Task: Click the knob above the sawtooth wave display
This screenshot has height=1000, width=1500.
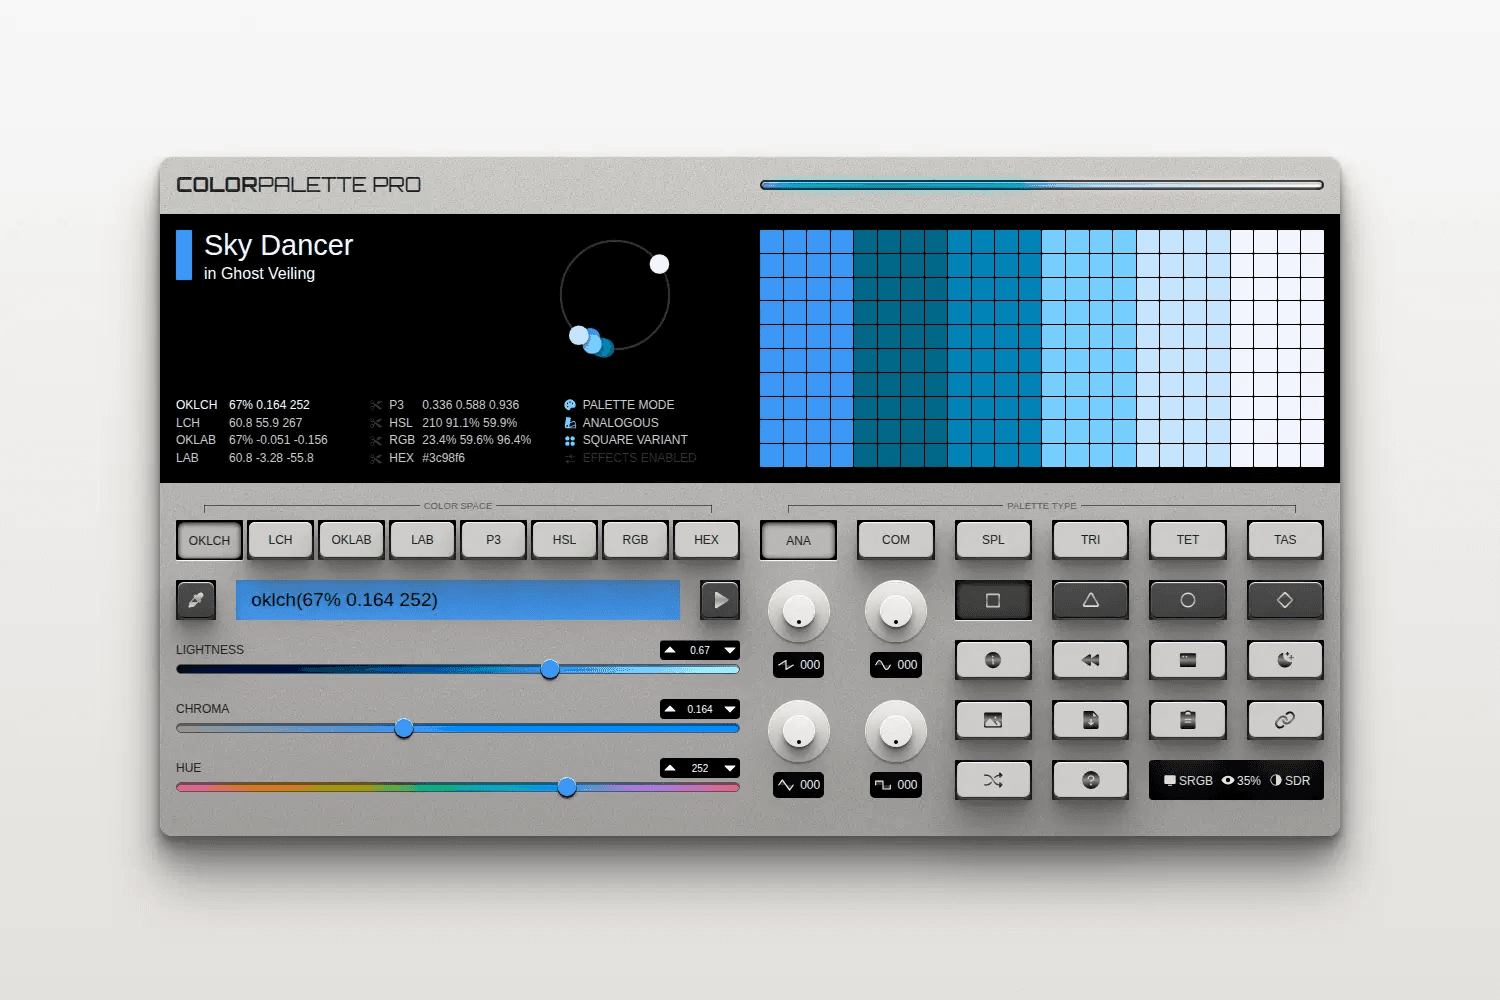Action: coord(798,611)
